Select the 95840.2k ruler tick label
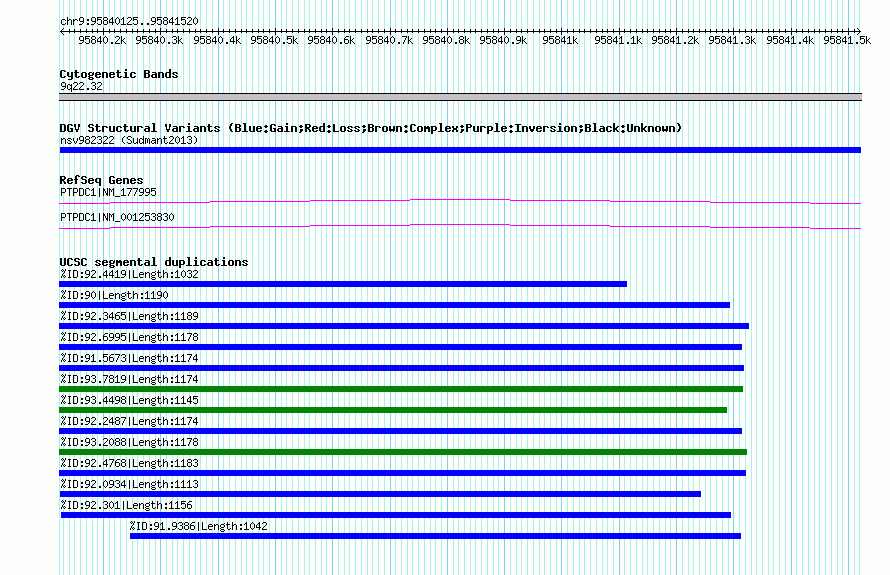The image size is (890, 575). (x=102, y=40)
